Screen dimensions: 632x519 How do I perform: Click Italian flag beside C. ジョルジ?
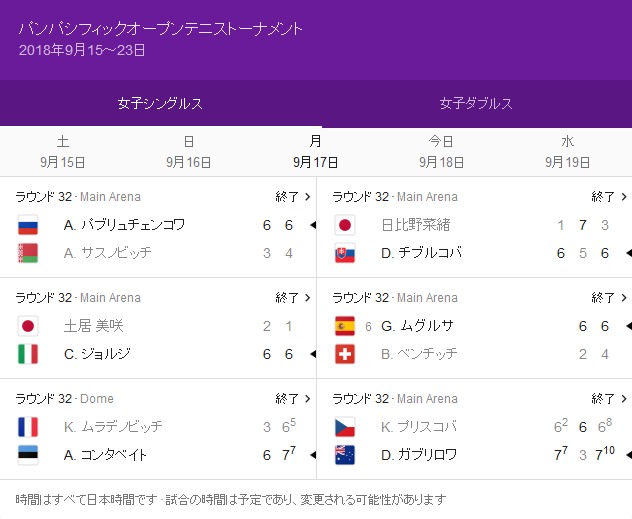[x=28, y=354]
